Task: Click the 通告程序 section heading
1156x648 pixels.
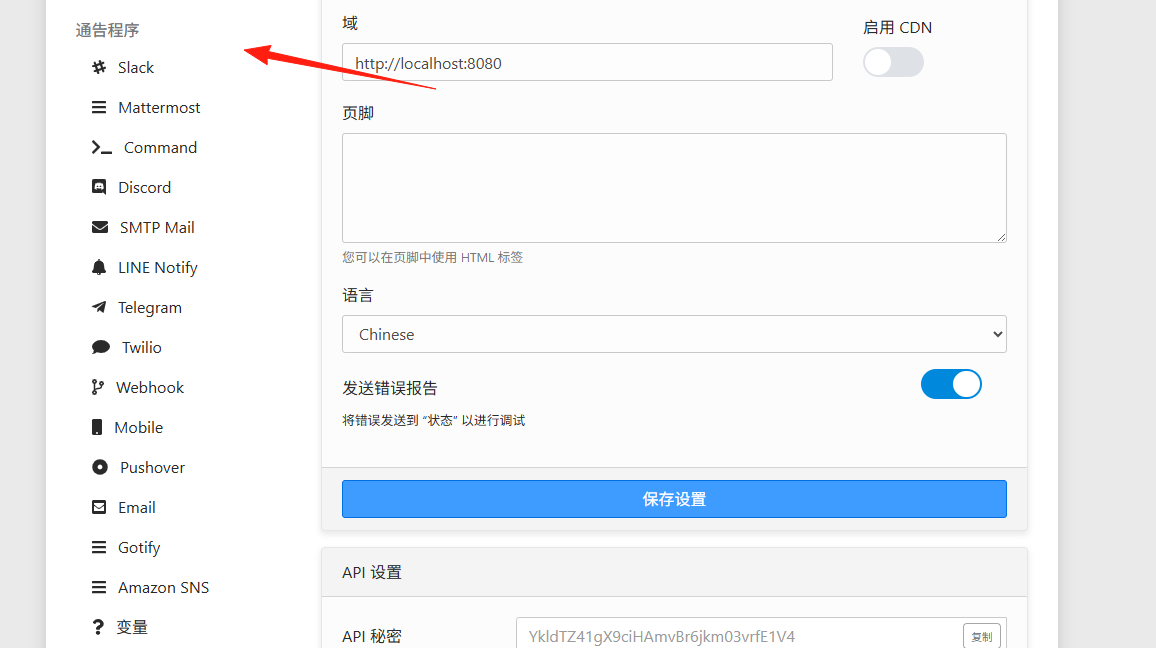Action: [107, 30]
